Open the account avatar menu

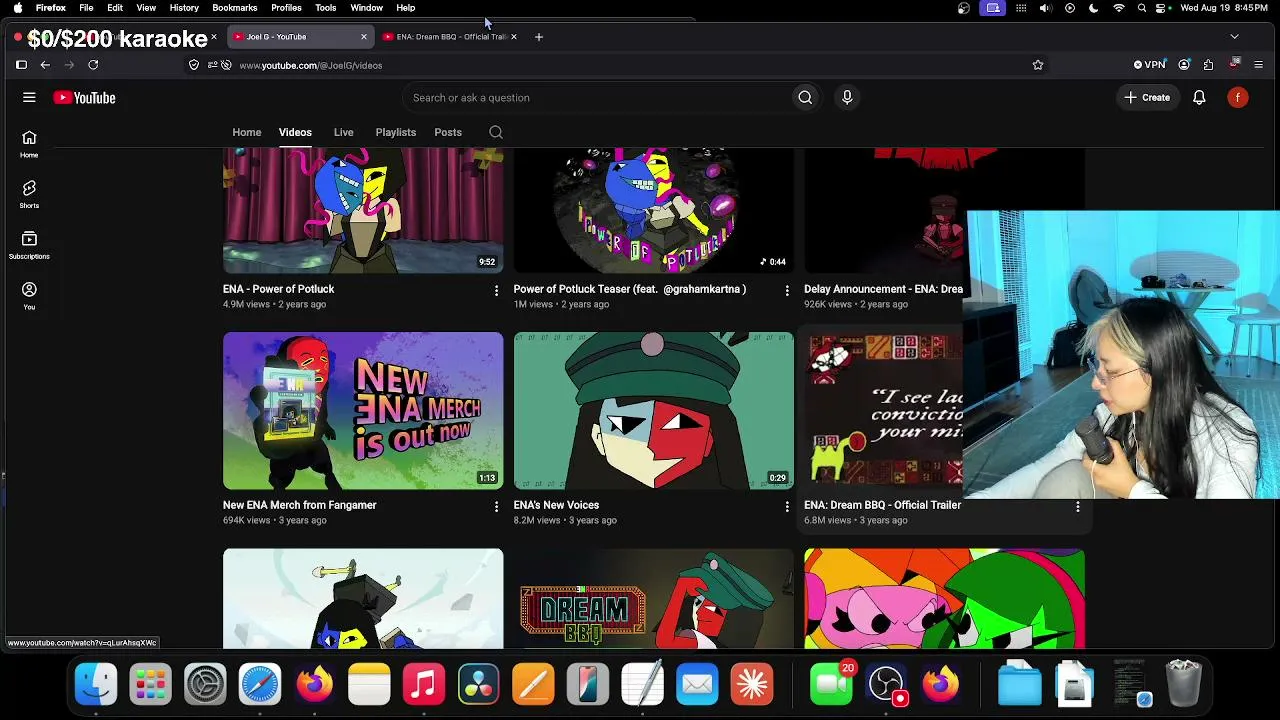pos(1238,97)
